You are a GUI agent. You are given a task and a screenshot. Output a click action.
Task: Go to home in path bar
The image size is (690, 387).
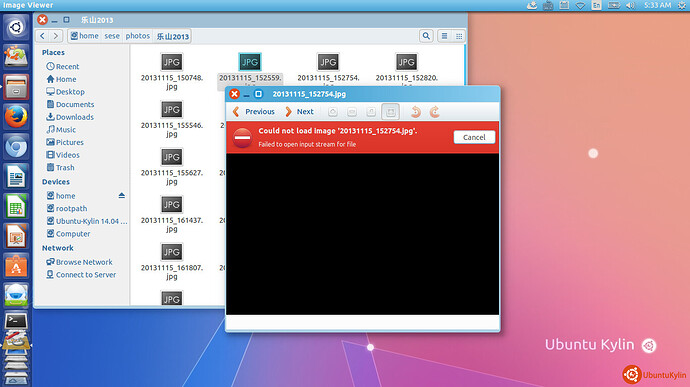click(84, 36)
